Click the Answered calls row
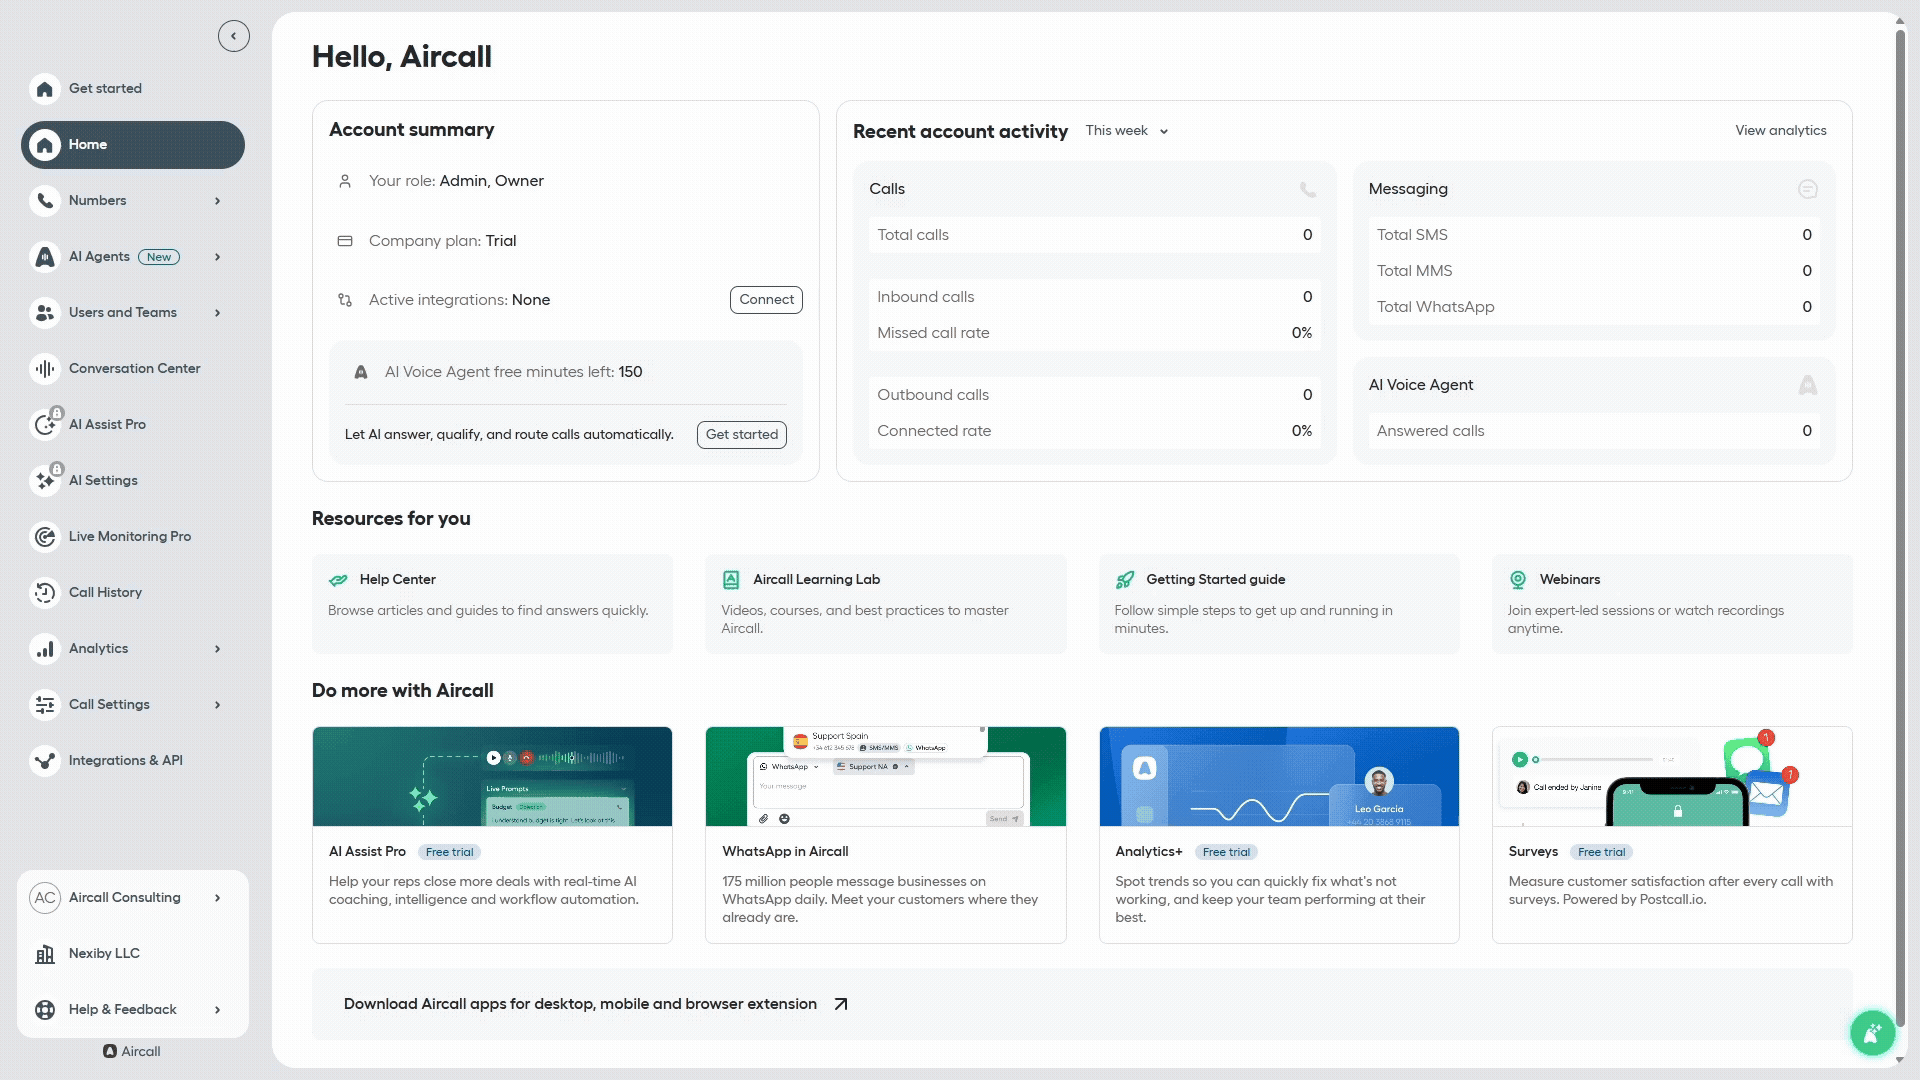The image size is (1920, 1080). click(x=1594, y=431)
